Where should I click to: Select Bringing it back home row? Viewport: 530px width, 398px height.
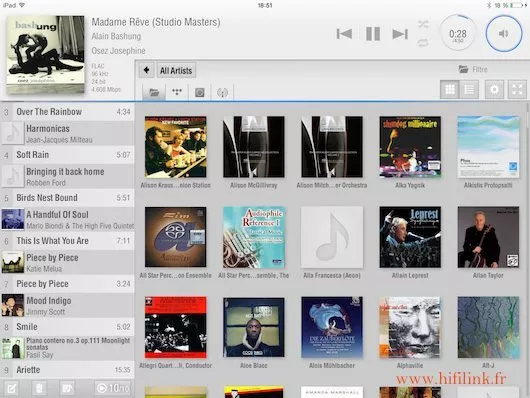click(x=67, y=176)
